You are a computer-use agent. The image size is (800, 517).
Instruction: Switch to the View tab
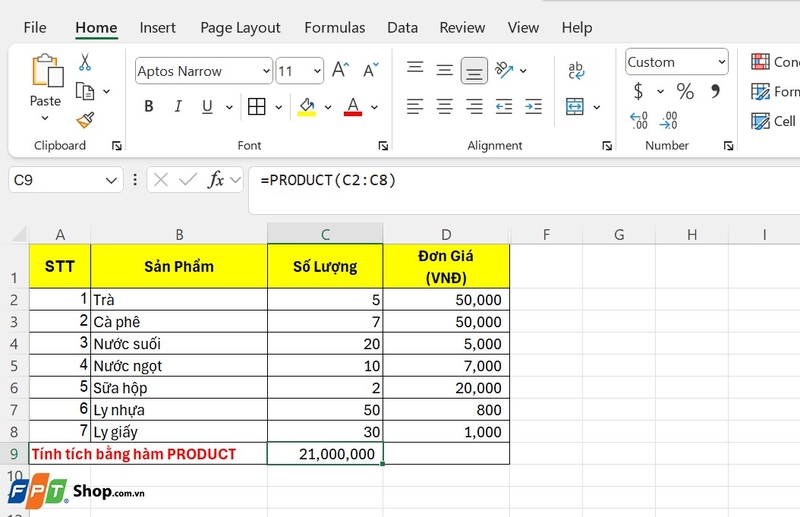point(523,28)
